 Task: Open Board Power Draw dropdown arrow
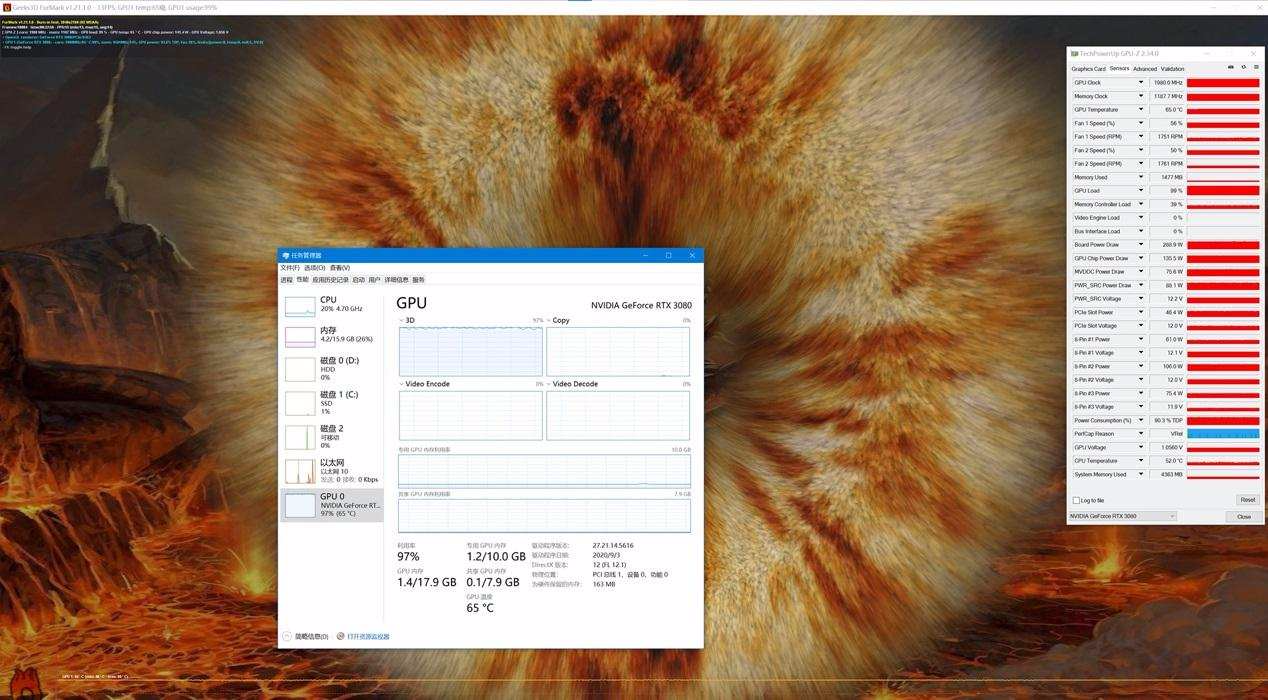click(1141, 245)
